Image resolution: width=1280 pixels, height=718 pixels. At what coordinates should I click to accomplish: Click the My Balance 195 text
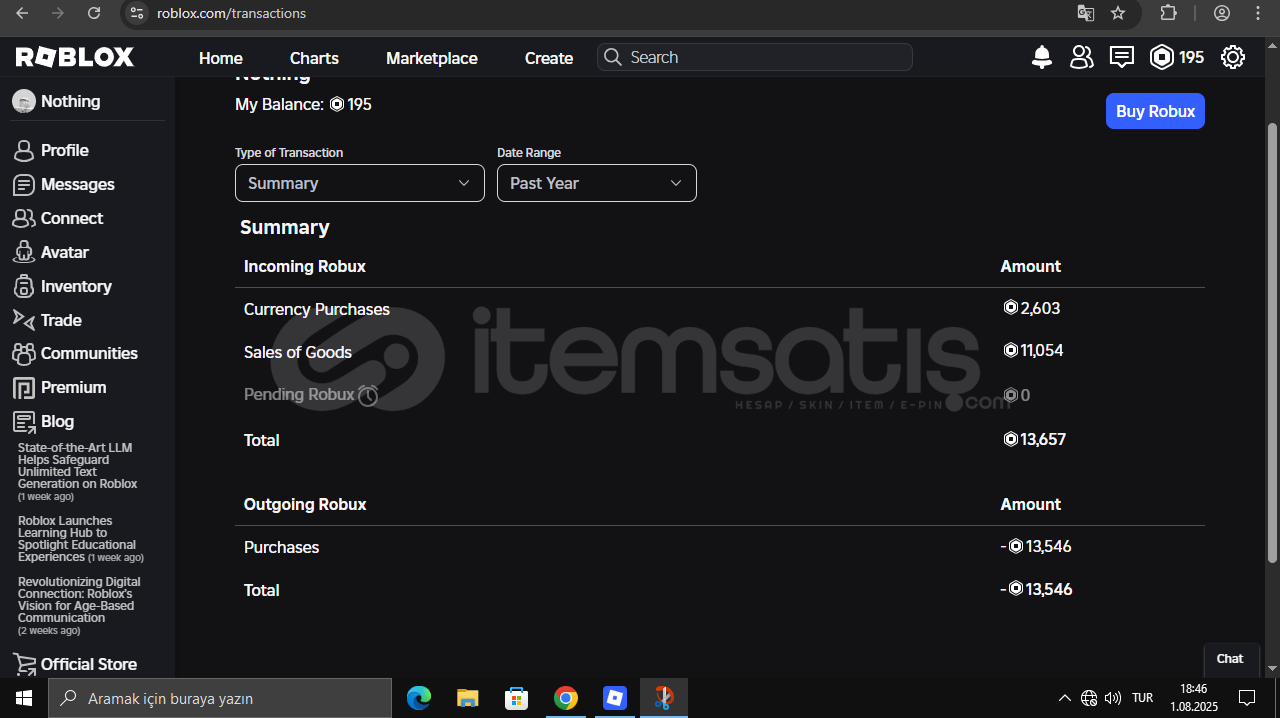click(303, 104)
